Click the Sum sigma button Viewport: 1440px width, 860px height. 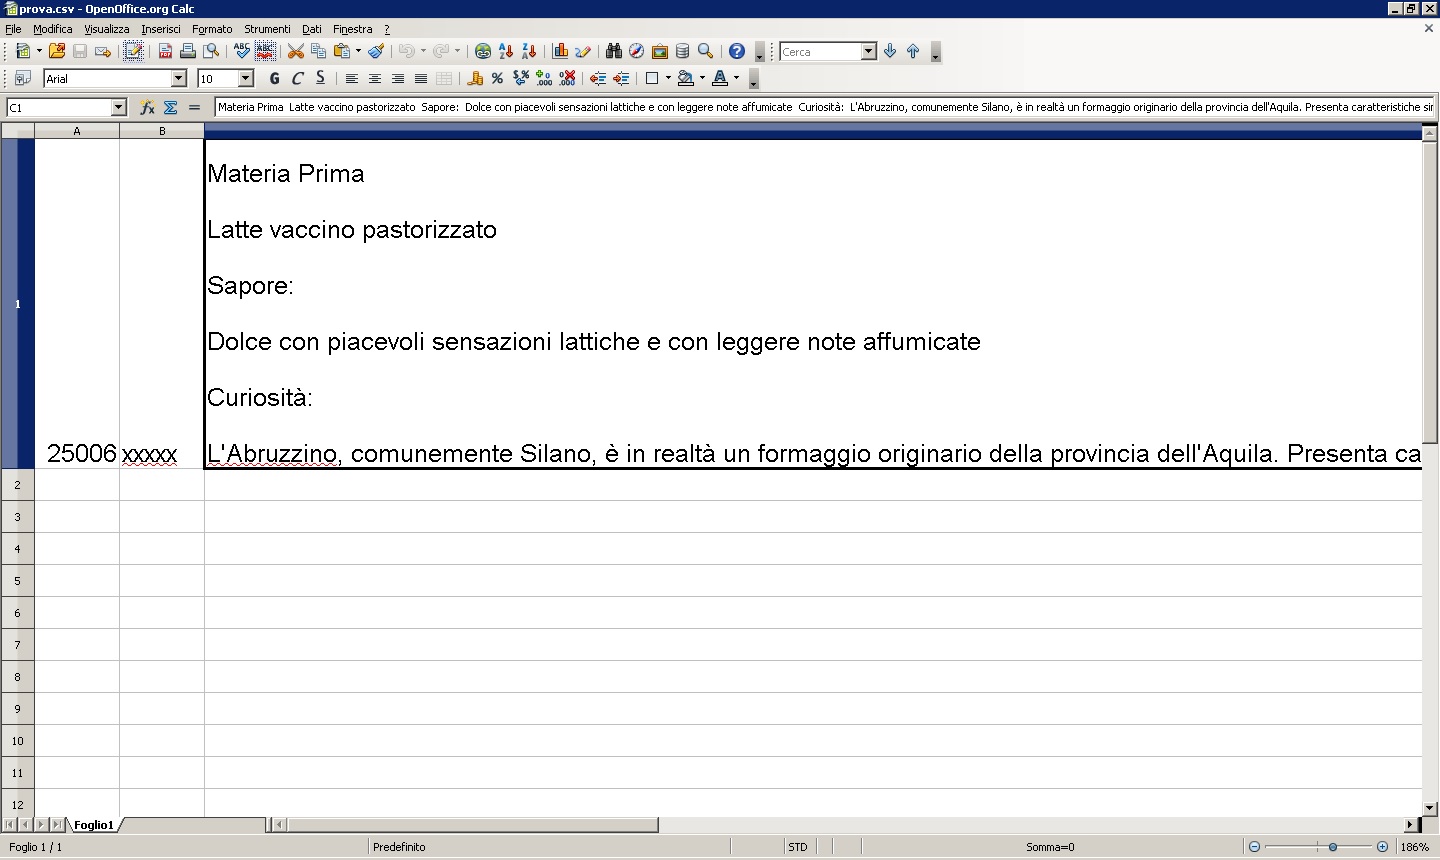170,107
